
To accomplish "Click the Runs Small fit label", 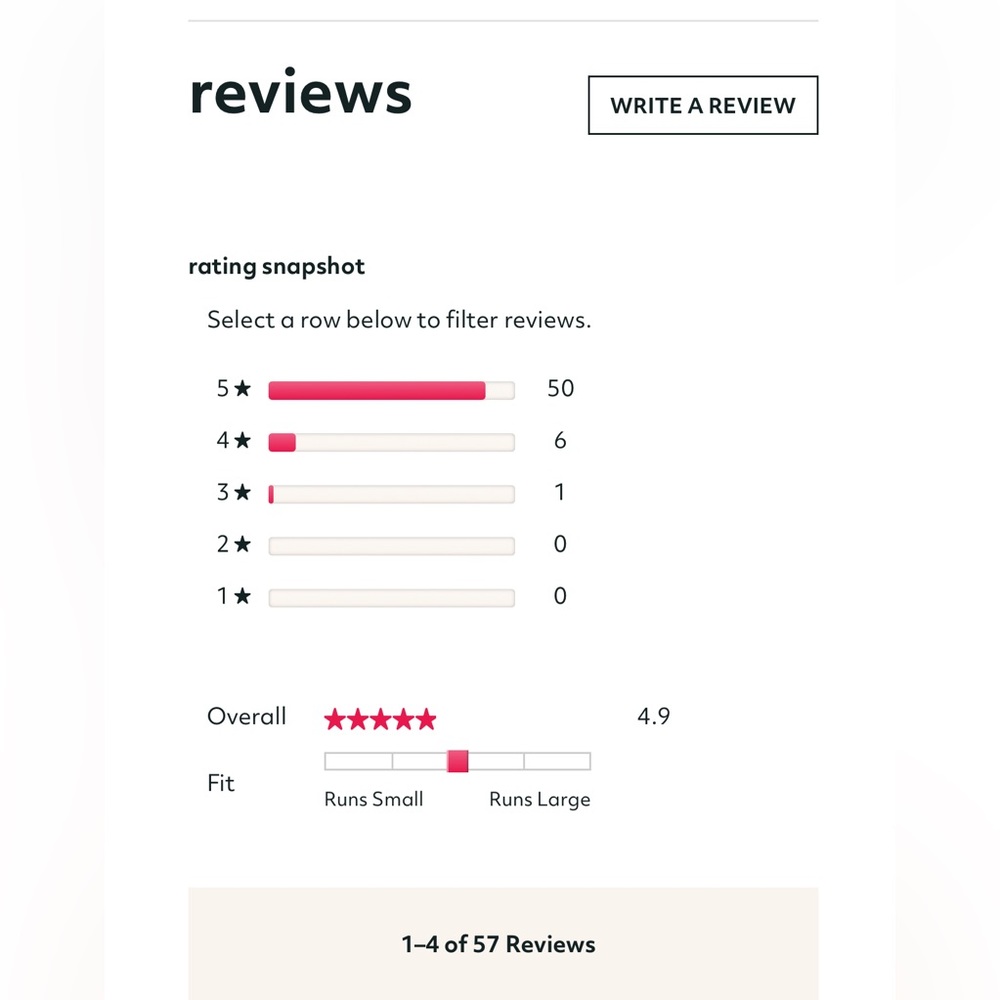I will [x=374, y=800].
